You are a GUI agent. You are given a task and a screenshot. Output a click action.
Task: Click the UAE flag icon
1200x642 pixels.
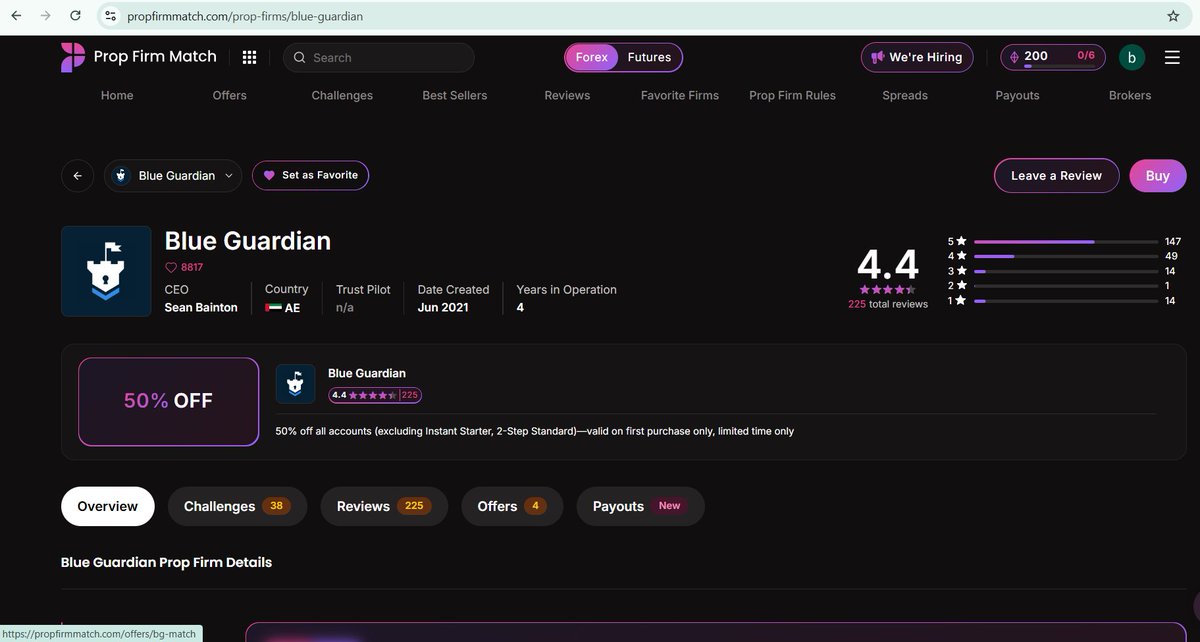click(x=273, y=308)
